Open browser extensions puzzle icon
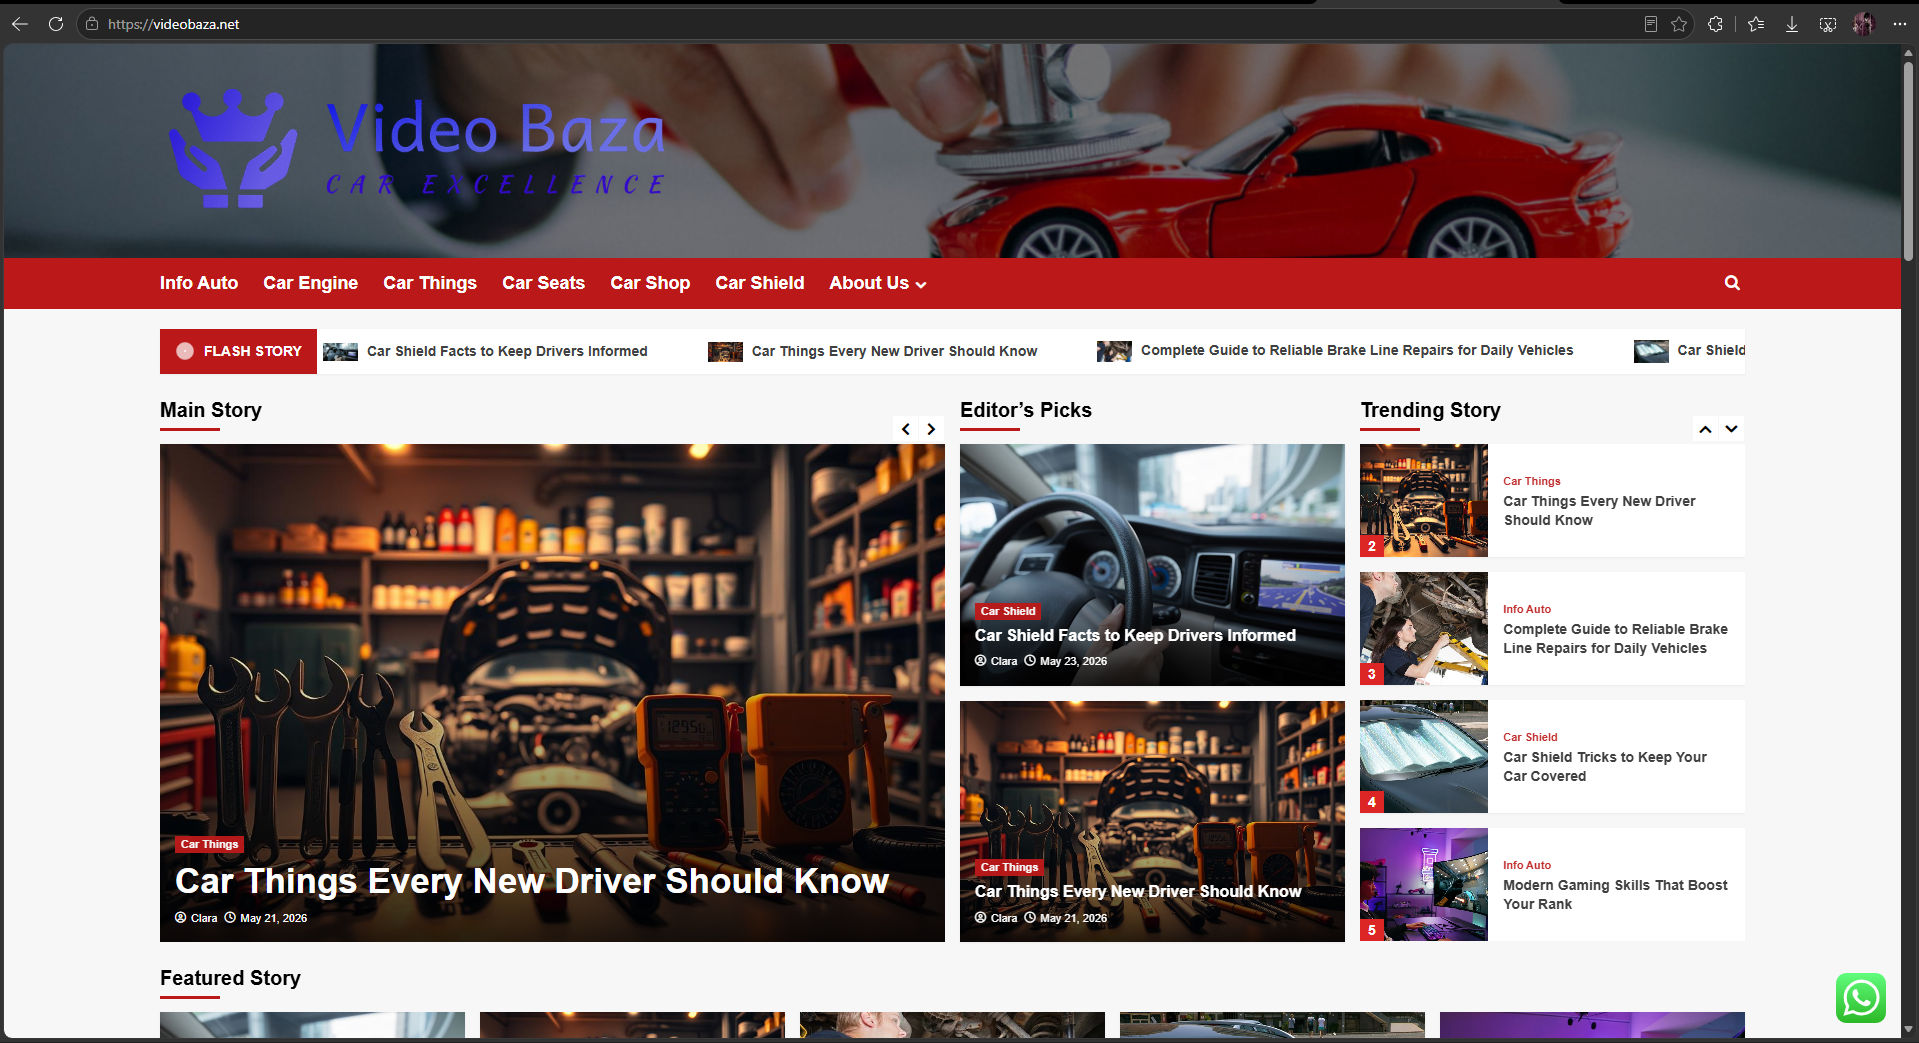The width and height of the screenshot is (1919, 1043). tap(1716, 24)
